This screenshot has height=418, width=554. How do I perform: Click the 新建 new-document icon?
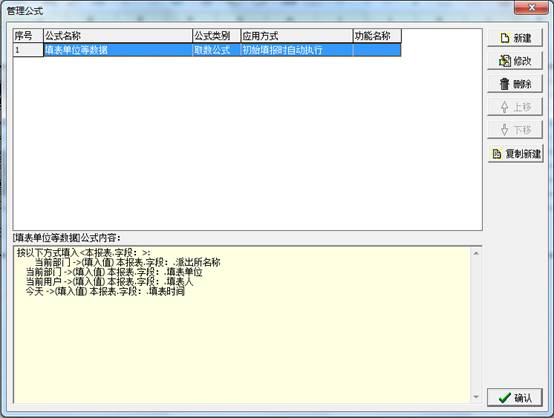point(505,38)
